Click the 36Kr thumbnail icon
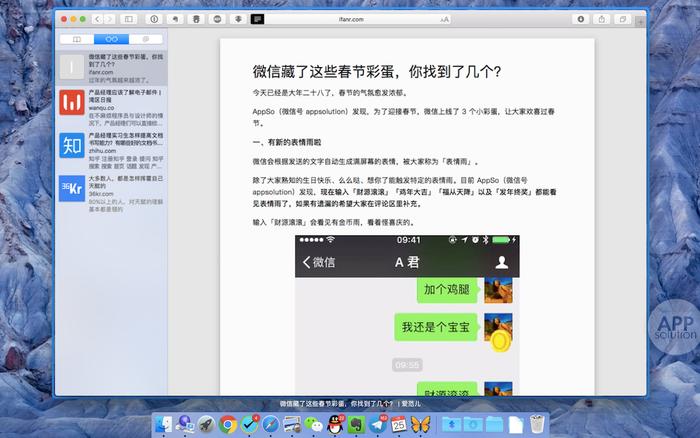Image resolution: width=700 pixels, height=438 pixels. (72, 188)
